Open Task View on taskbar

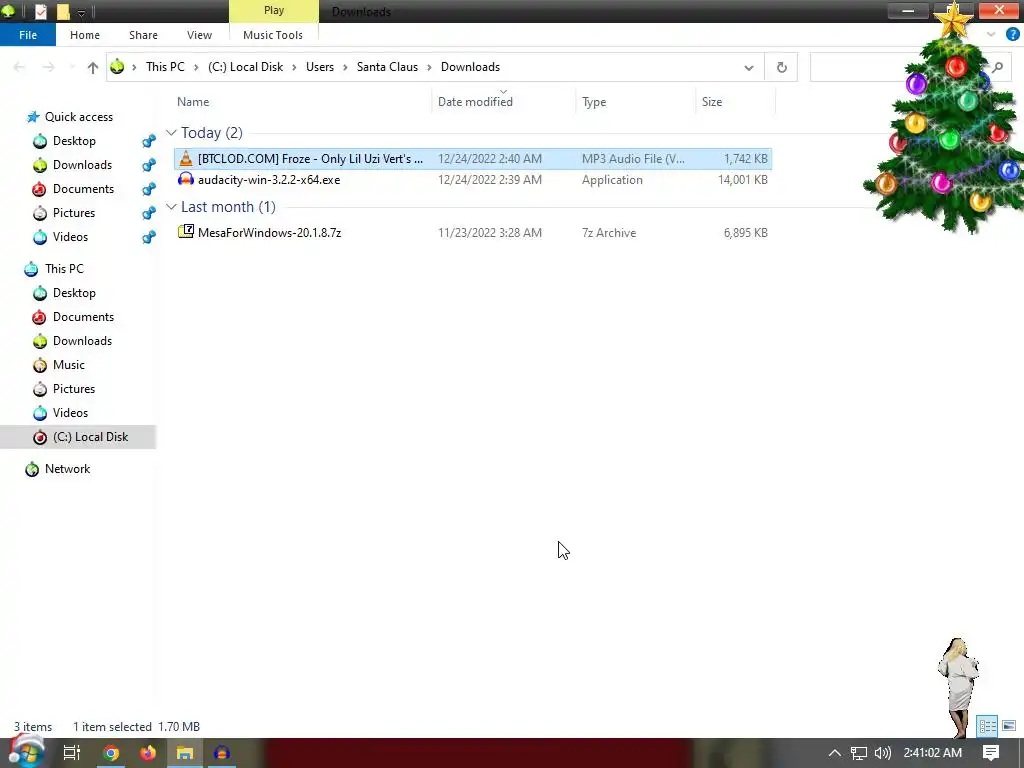tap(71, 753)
